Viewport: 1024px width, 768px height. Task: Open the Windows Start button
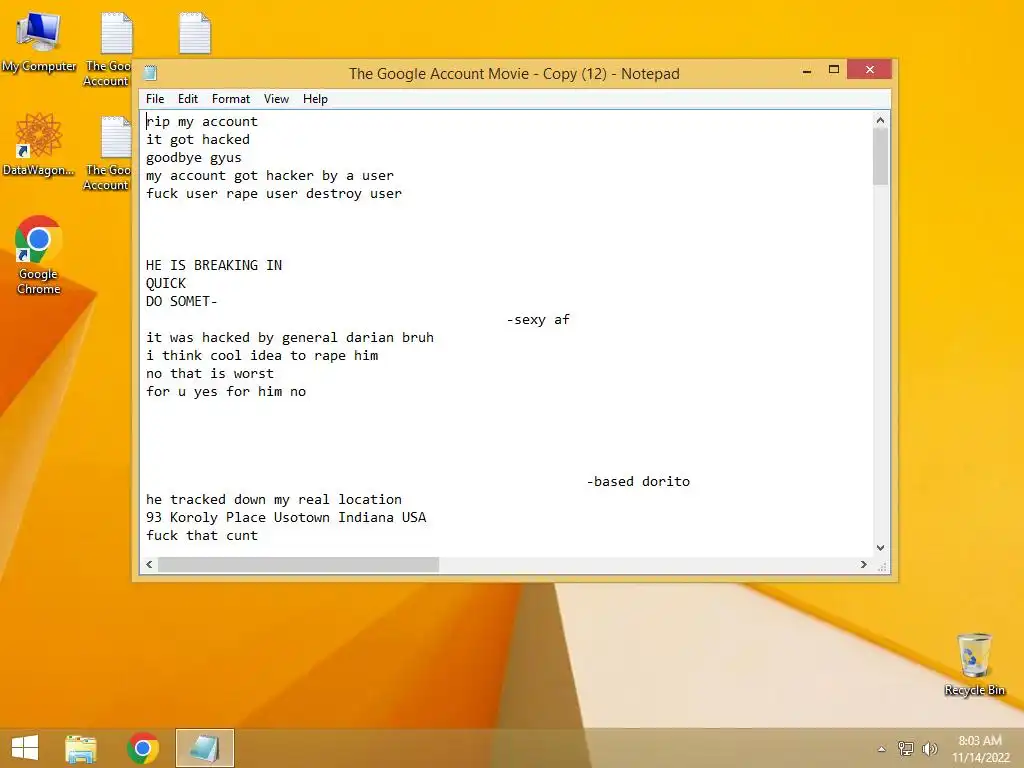click(25, 748)
